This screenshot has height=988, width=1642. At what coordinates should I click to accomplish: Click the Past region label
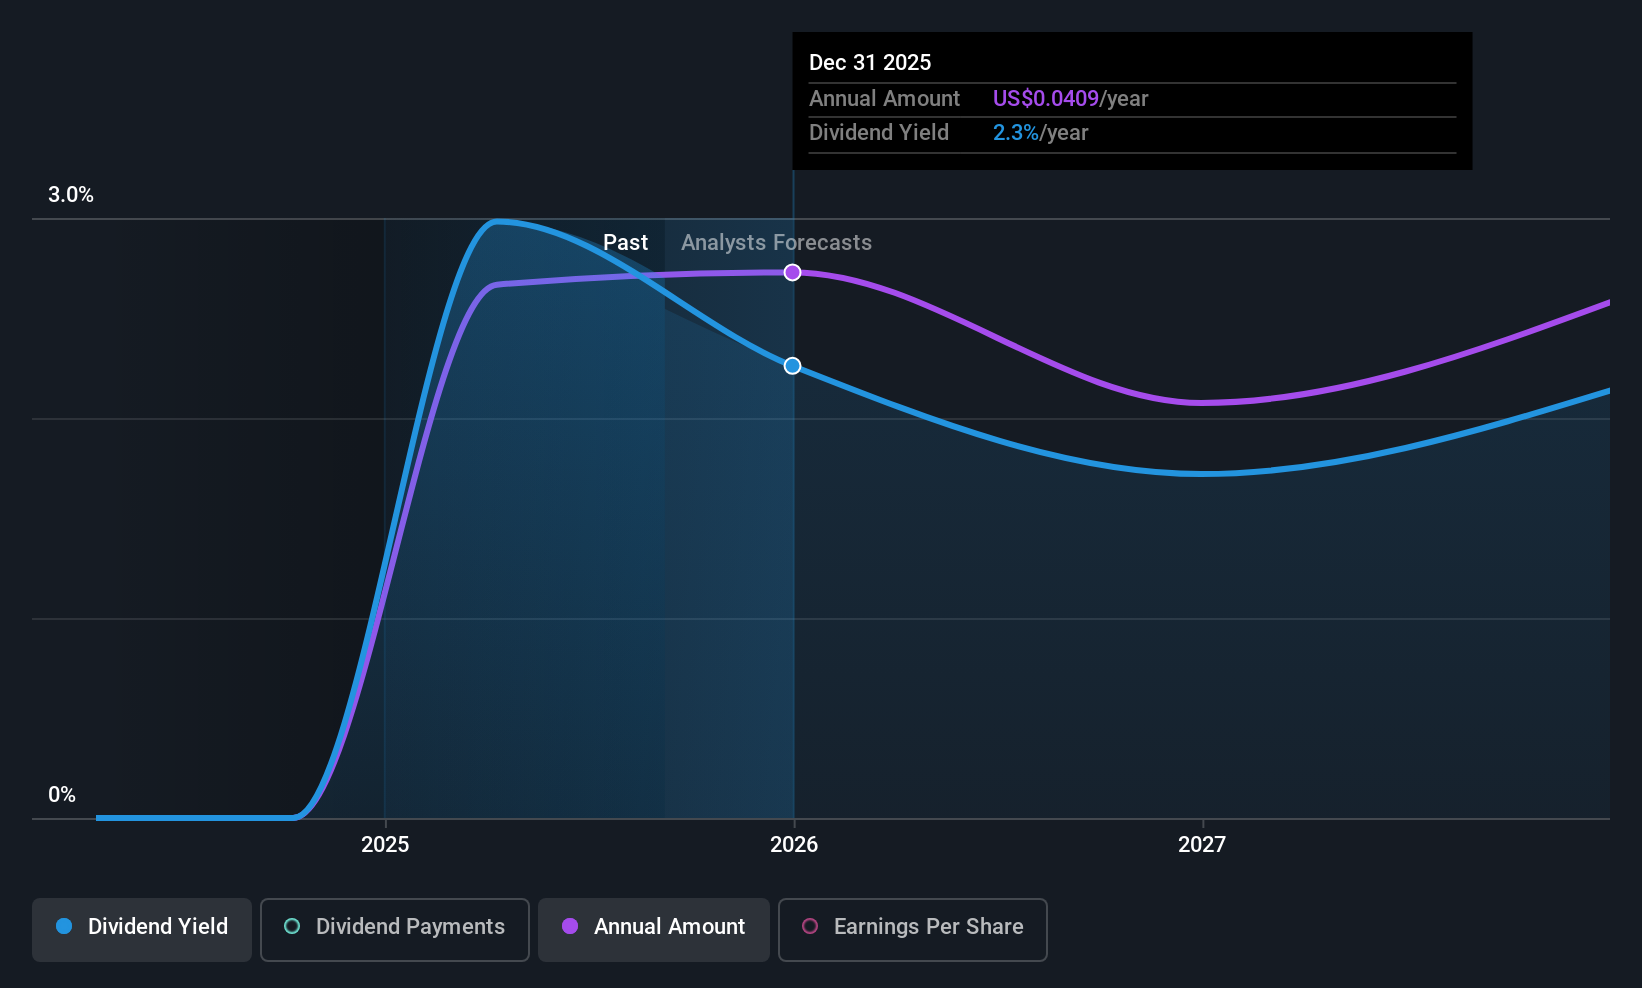[625, 243]
